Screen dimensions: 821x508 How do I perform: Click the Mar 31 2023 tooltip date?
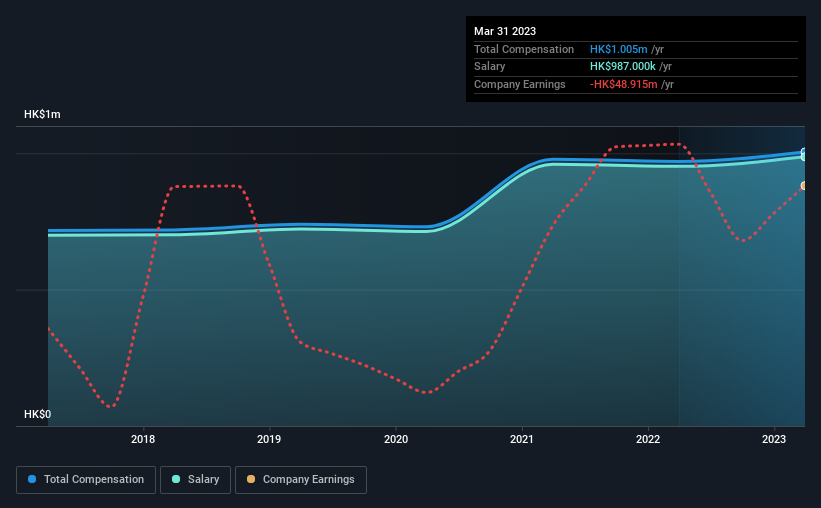(505, 31)
